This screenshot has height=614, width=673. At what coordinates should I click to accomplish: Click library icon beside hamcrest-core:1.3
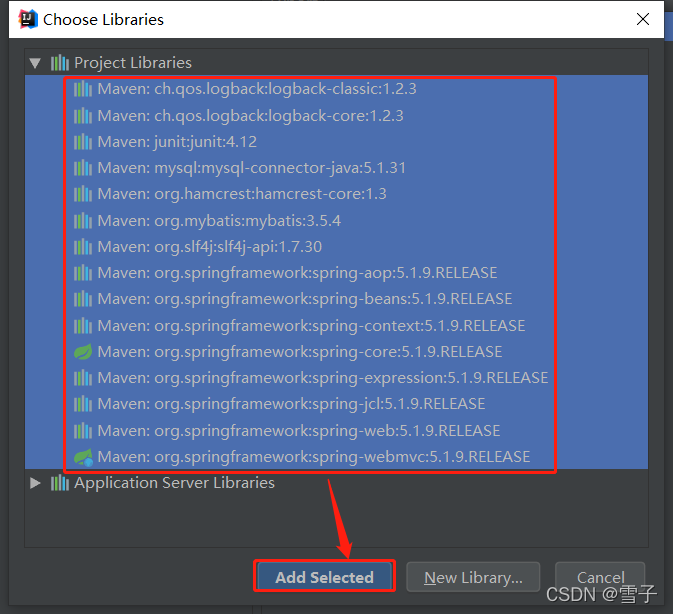pyautogui.click(x=83, y=194)
